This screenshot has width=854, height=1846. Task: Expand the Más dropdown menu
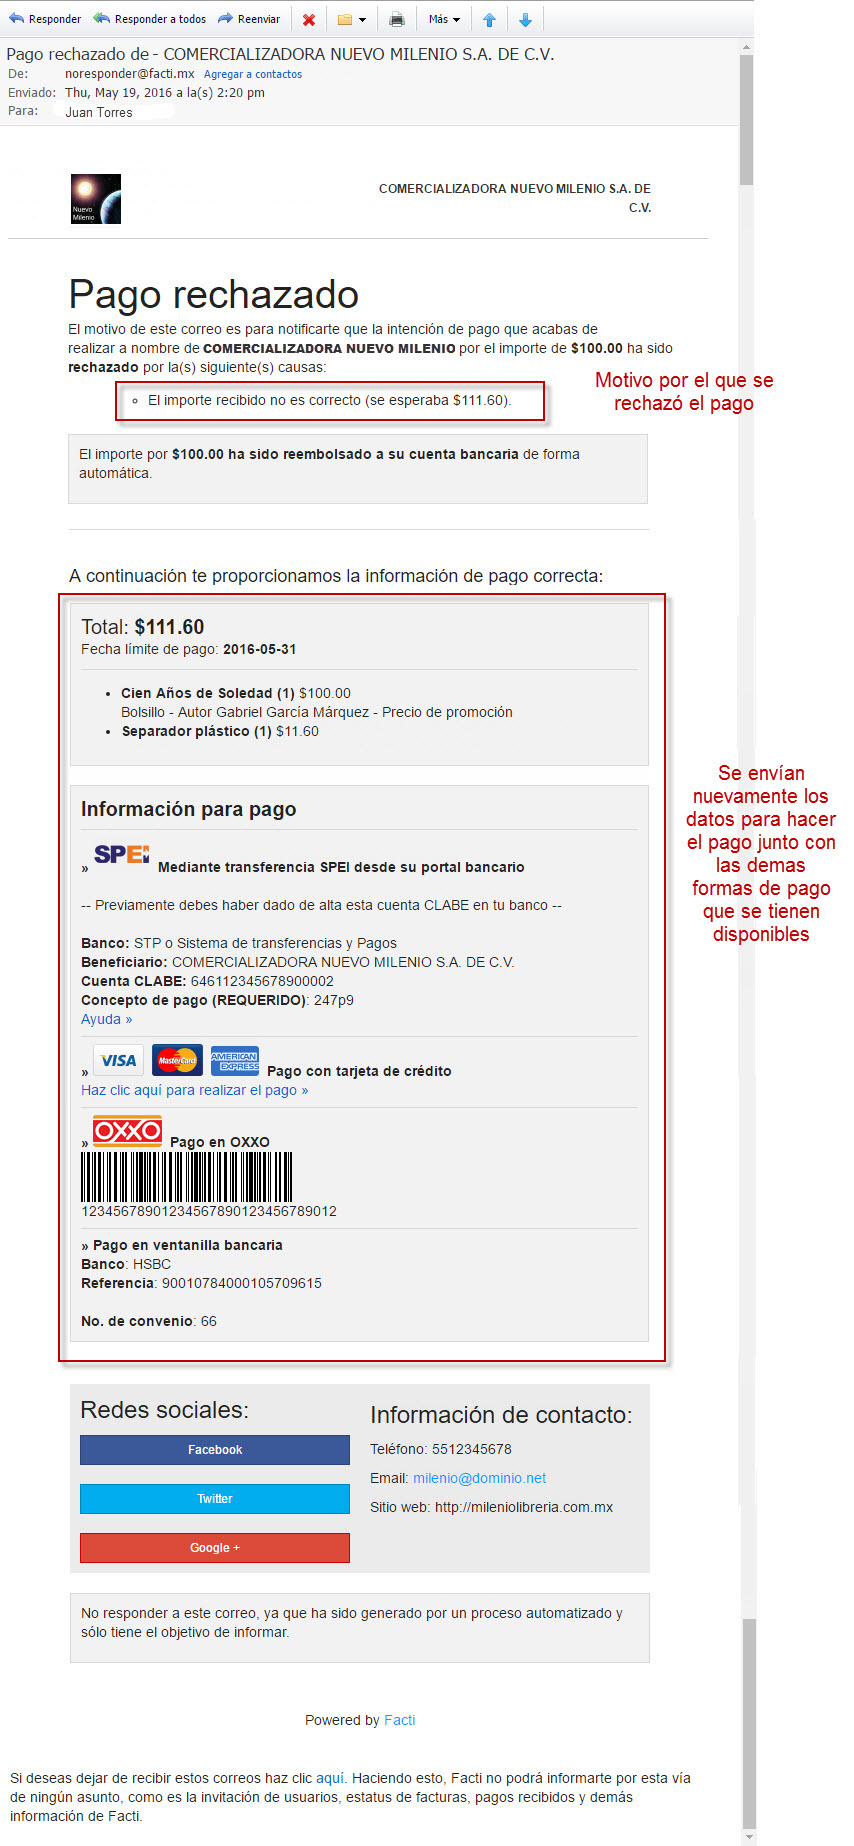(444, 19)
